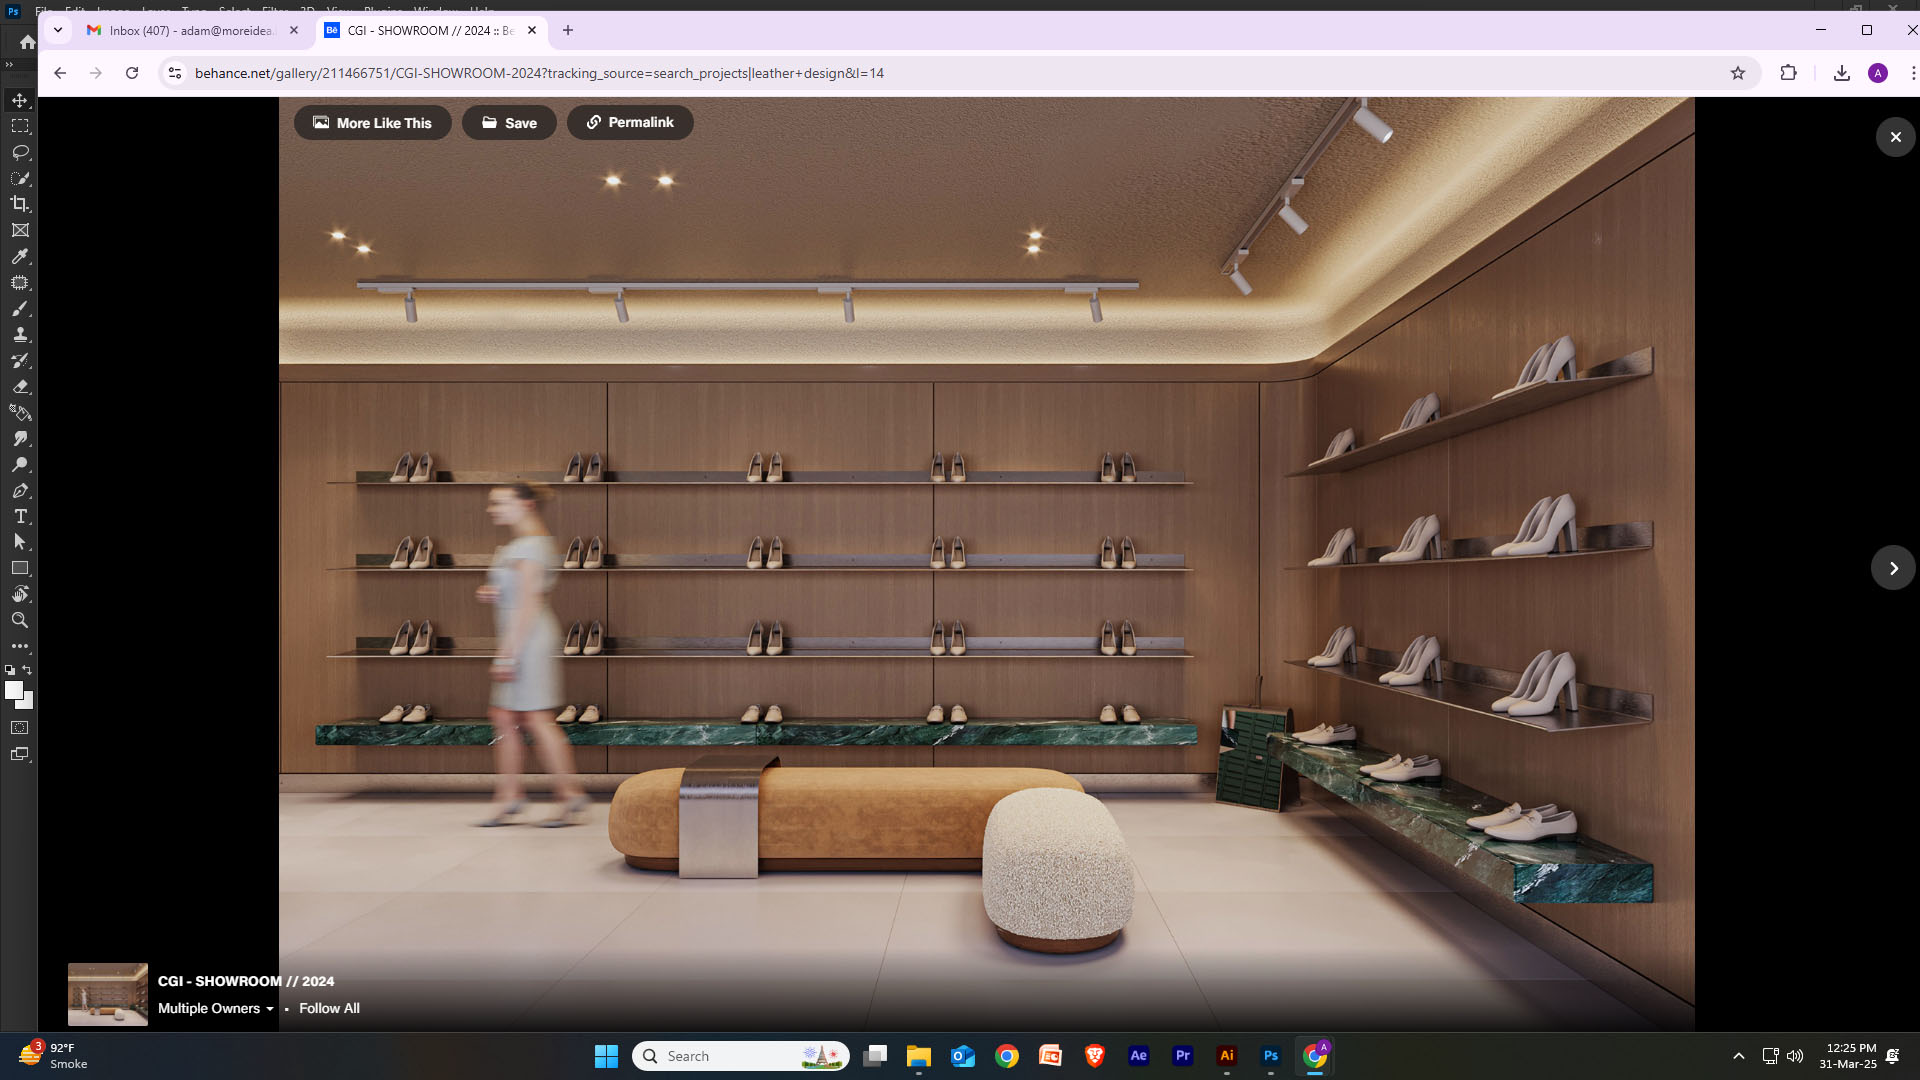Select the Lasso tool

pyautogui.click(x=20, y=152)
